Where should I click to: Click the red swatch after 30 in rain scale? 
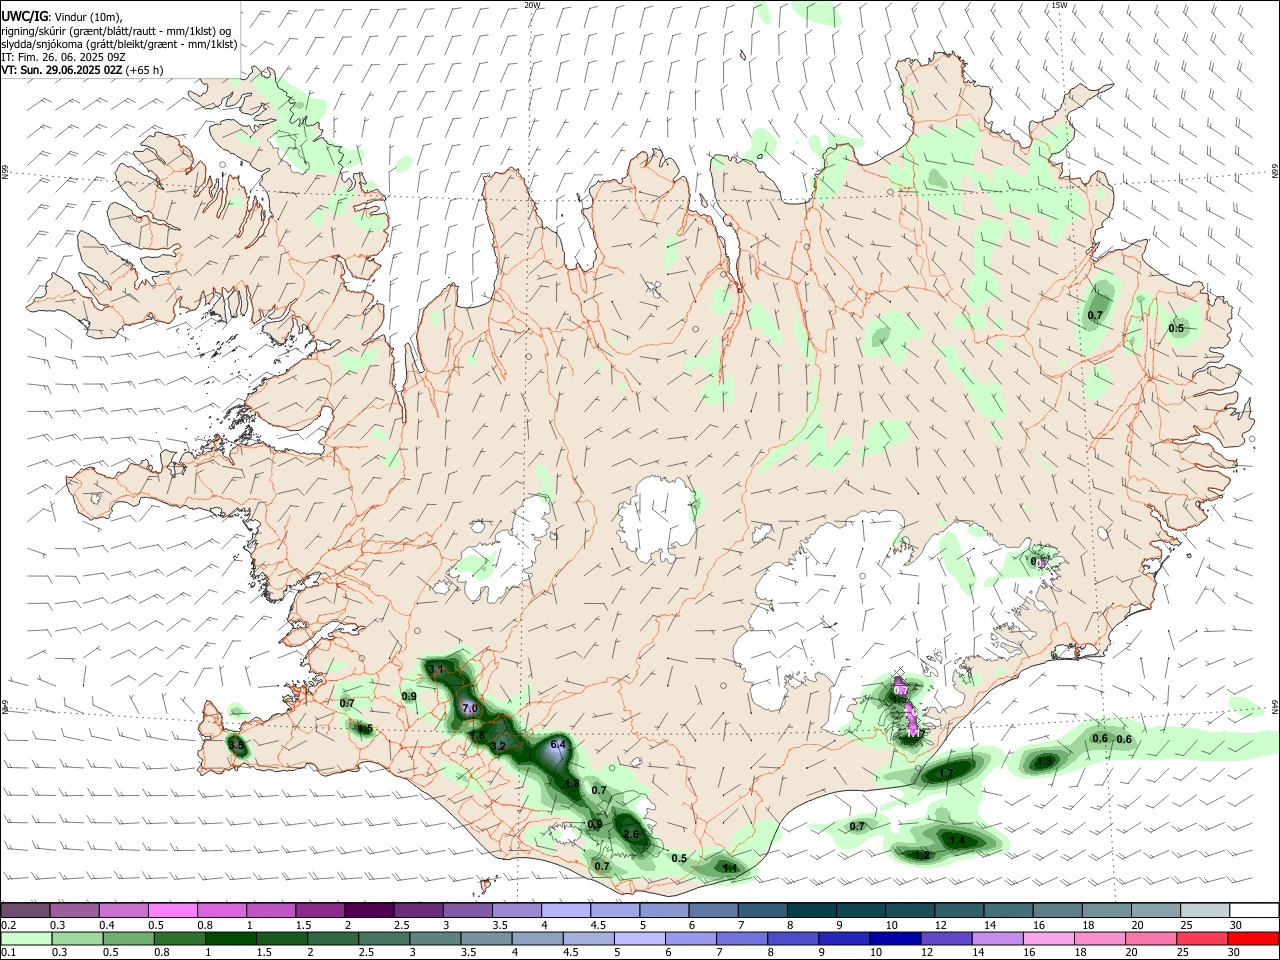click(x=1254, y=939)
